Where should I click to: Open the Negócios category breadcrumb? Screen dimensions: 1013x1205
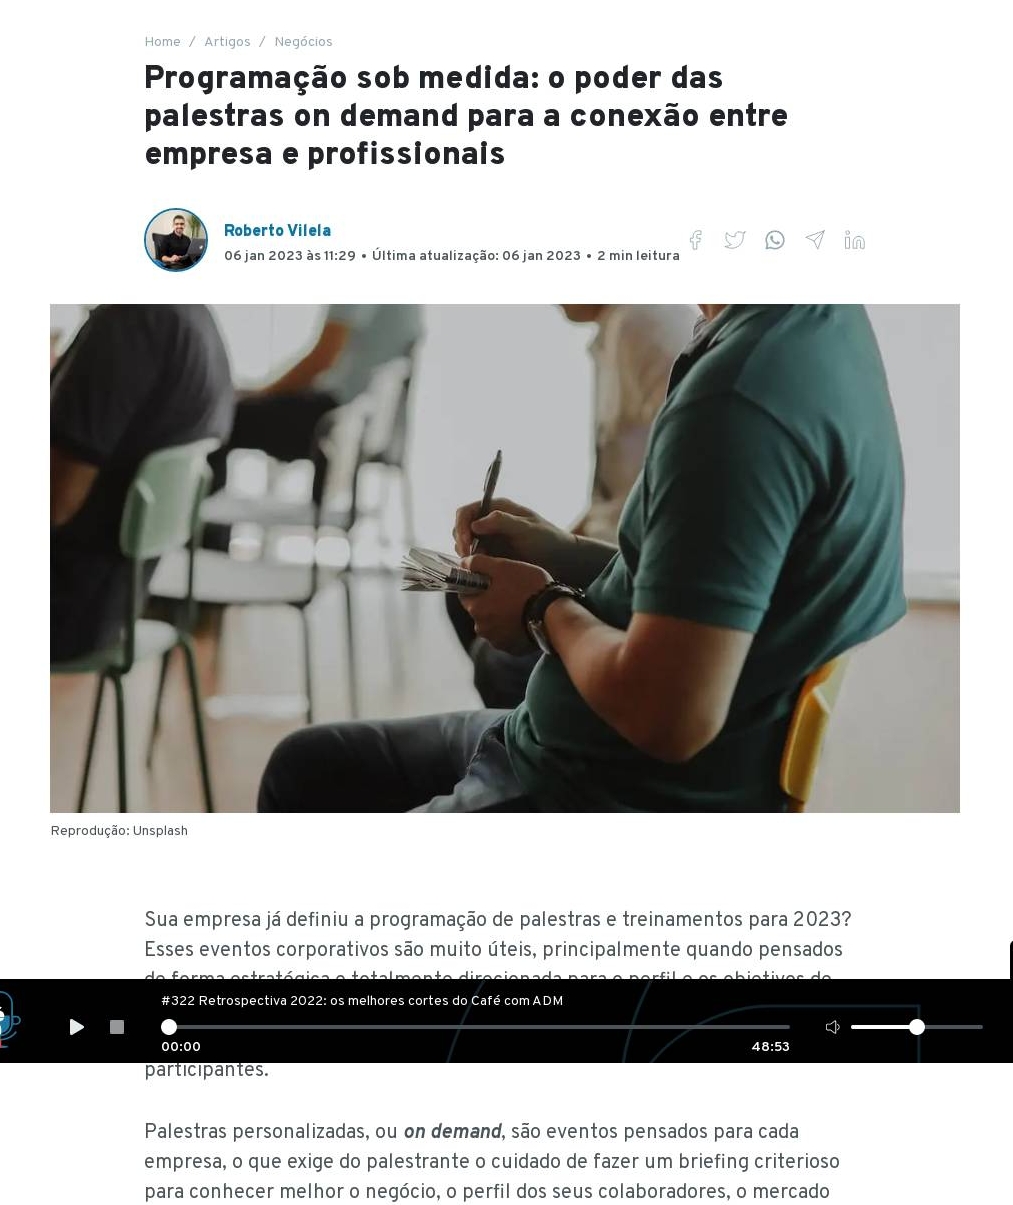pos(303,42)
